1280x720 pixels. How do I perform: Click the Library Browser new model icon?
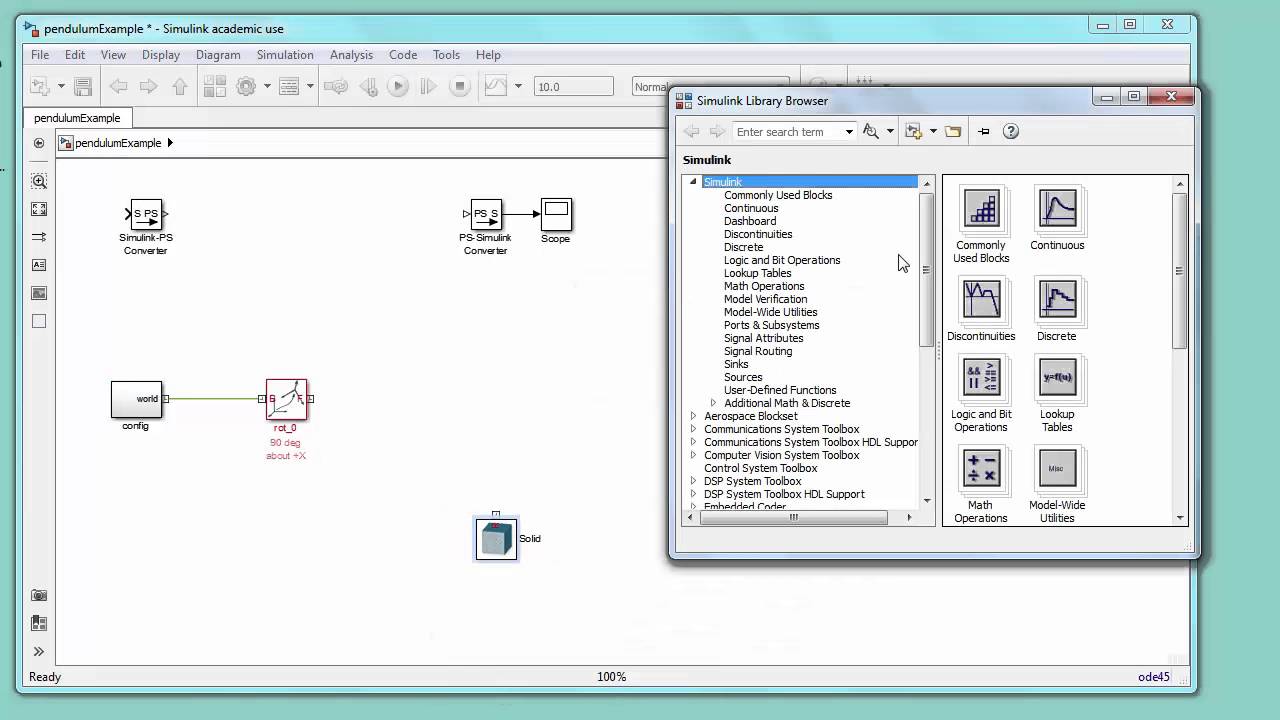913,131
